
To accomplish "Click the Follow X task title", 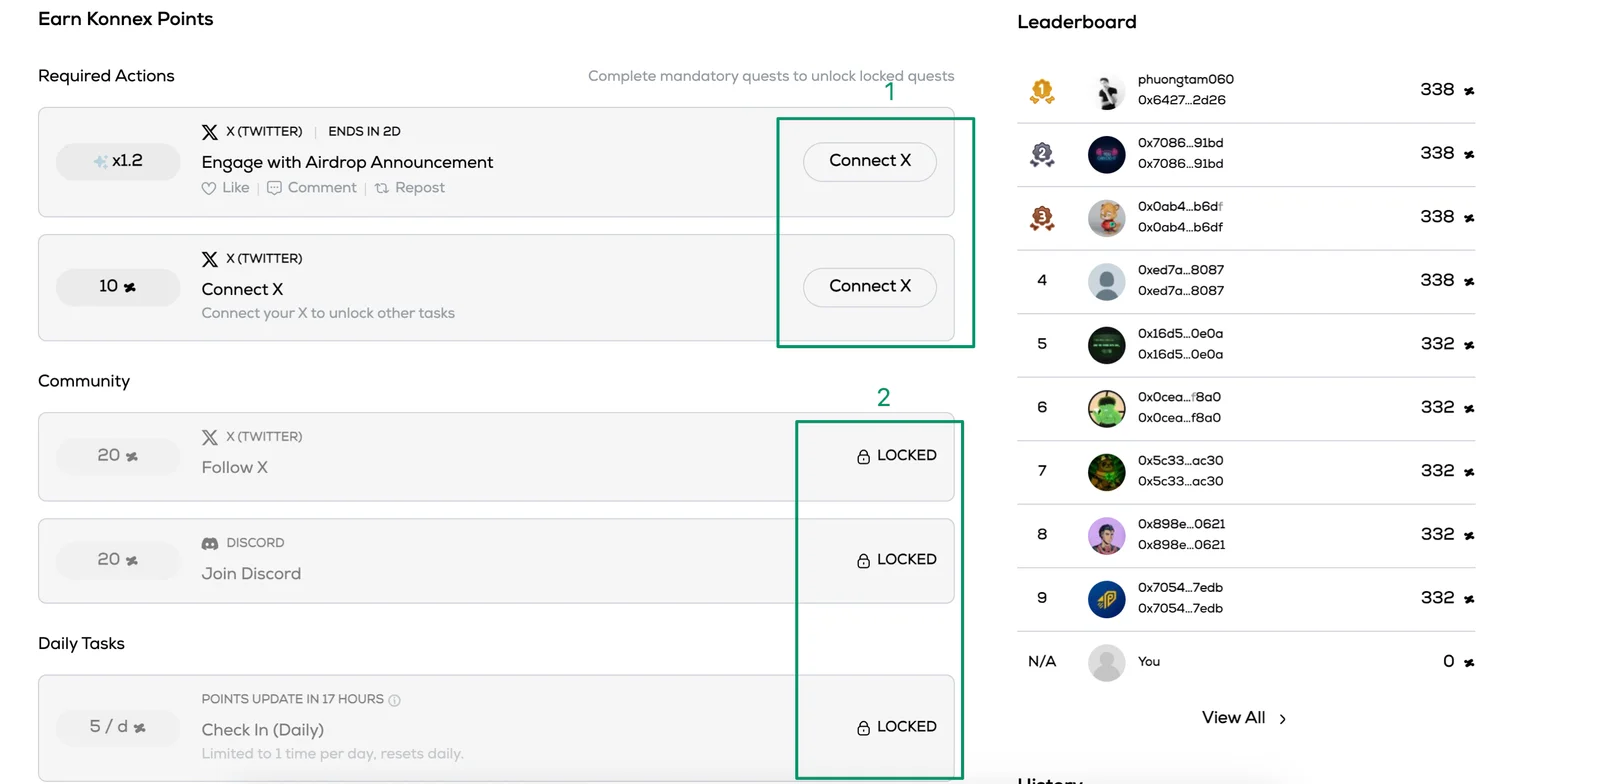I will point(235,468).
